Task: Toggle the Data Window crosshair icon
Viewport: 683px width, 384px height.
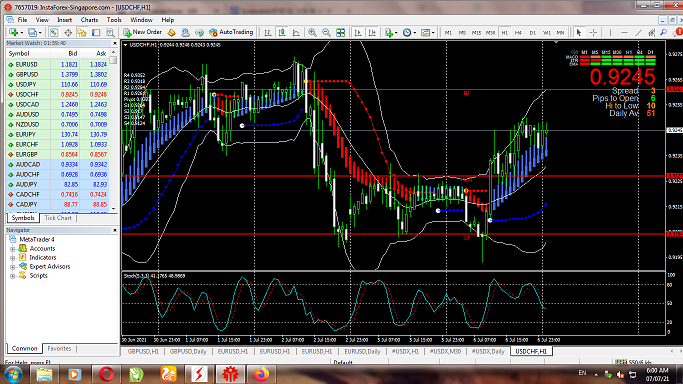Action: [x=68, y=32]
